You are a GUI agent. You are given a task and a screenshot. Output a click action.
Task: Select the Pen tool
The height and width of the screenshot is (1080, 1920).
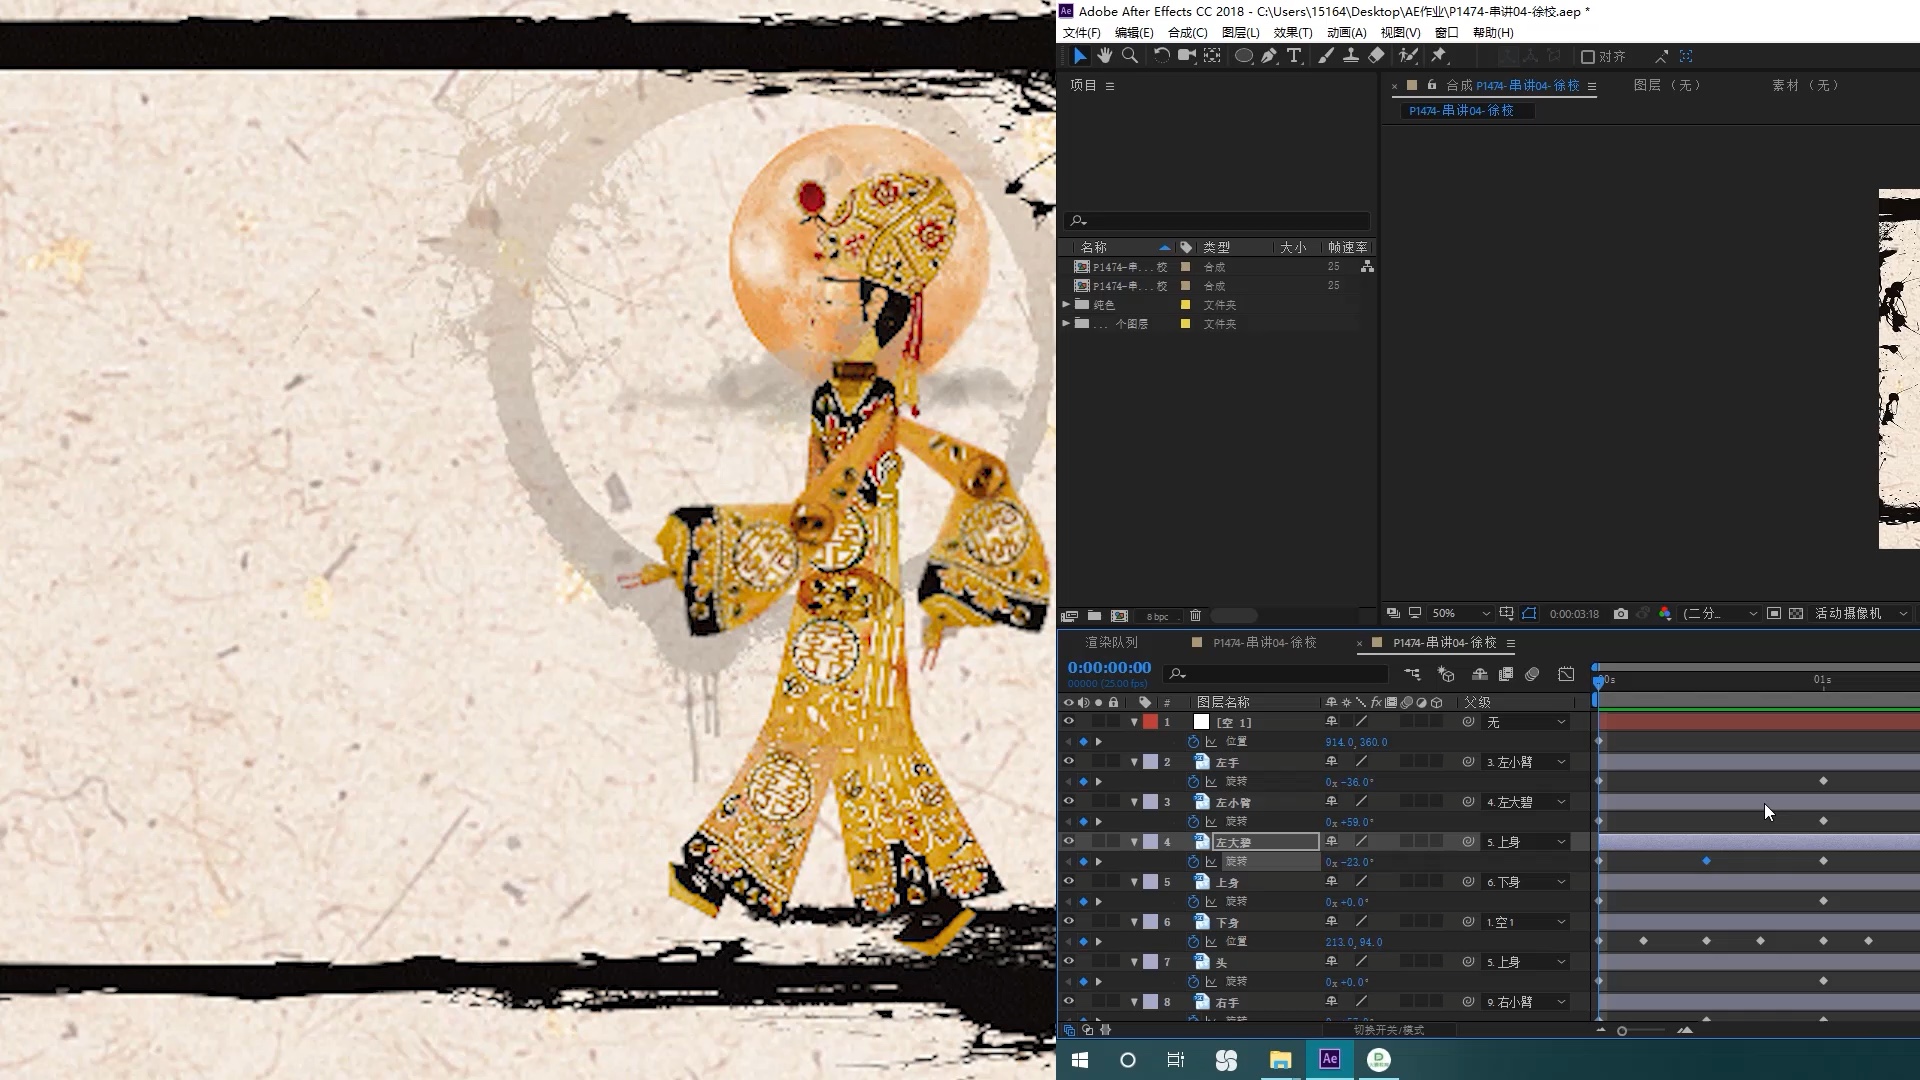1269,56
